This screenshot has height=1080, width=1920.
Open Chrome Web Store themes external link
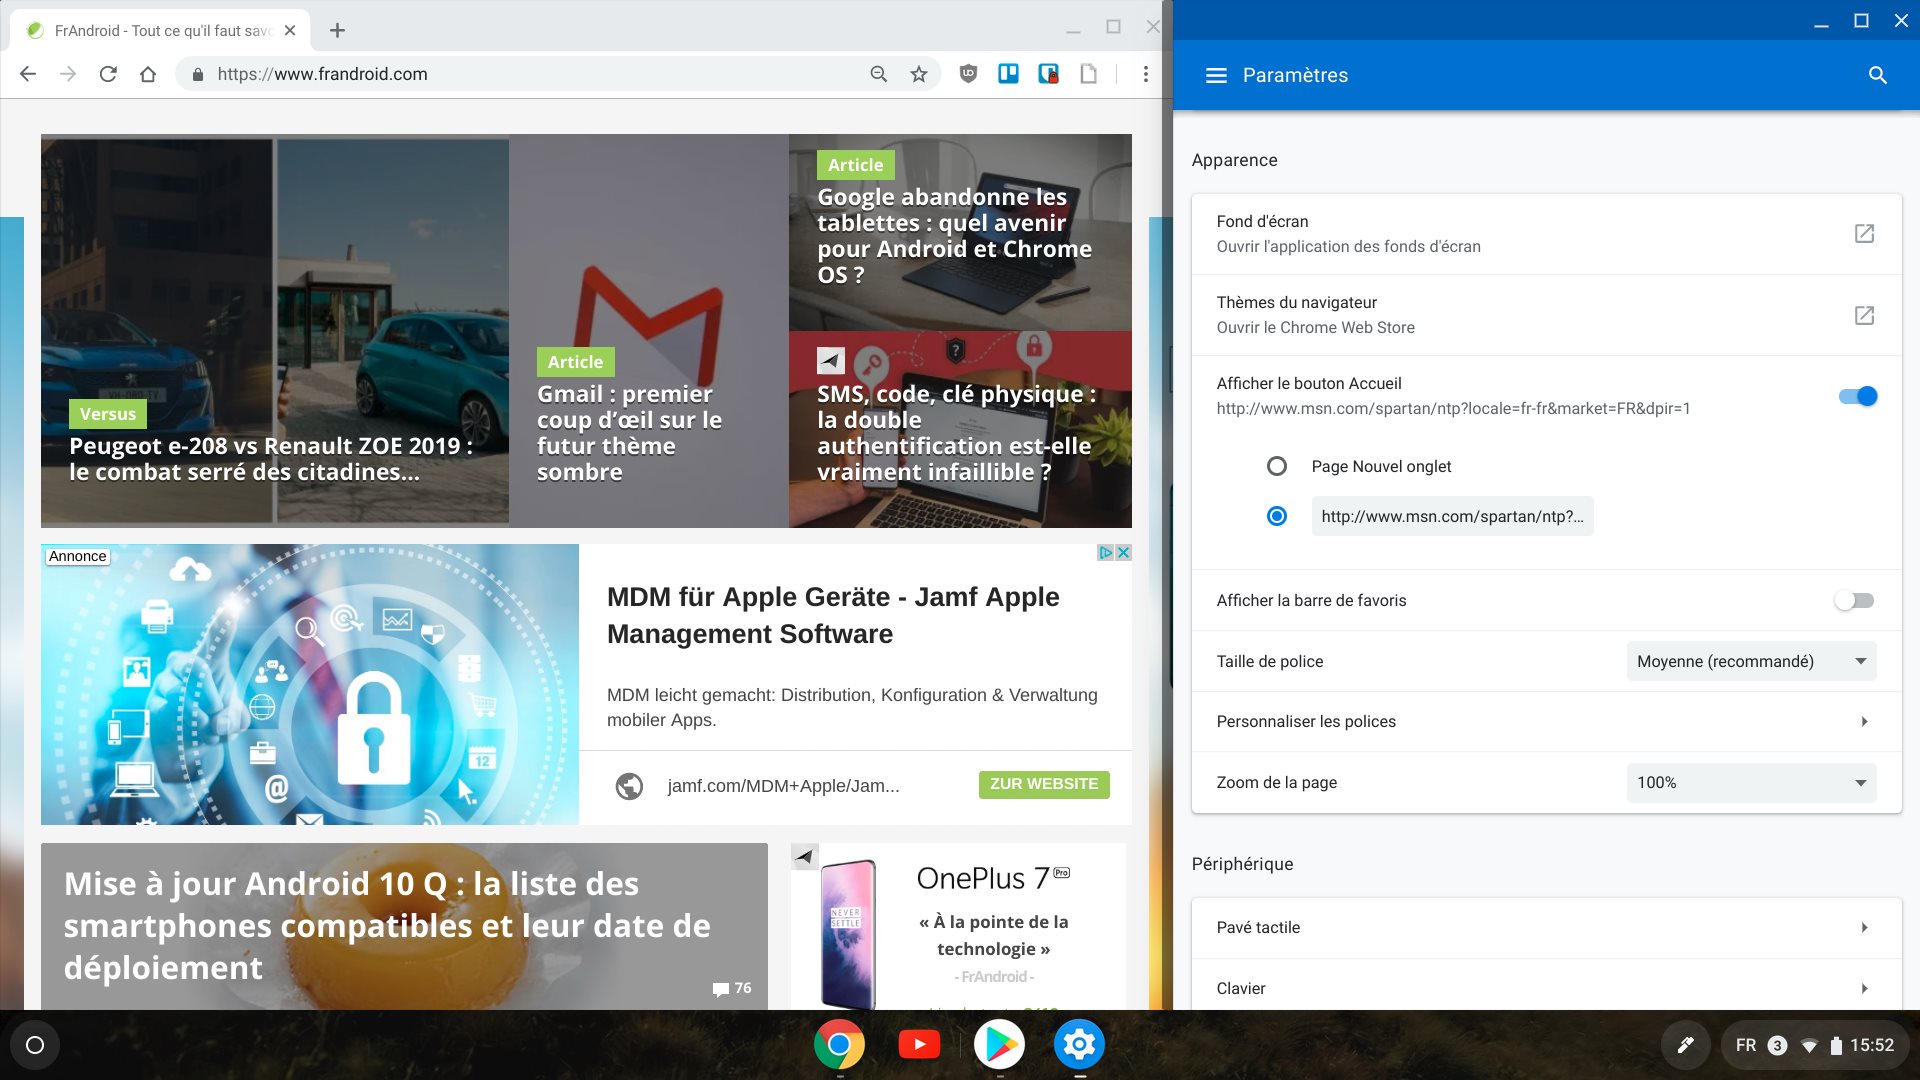coord(1864,315)
